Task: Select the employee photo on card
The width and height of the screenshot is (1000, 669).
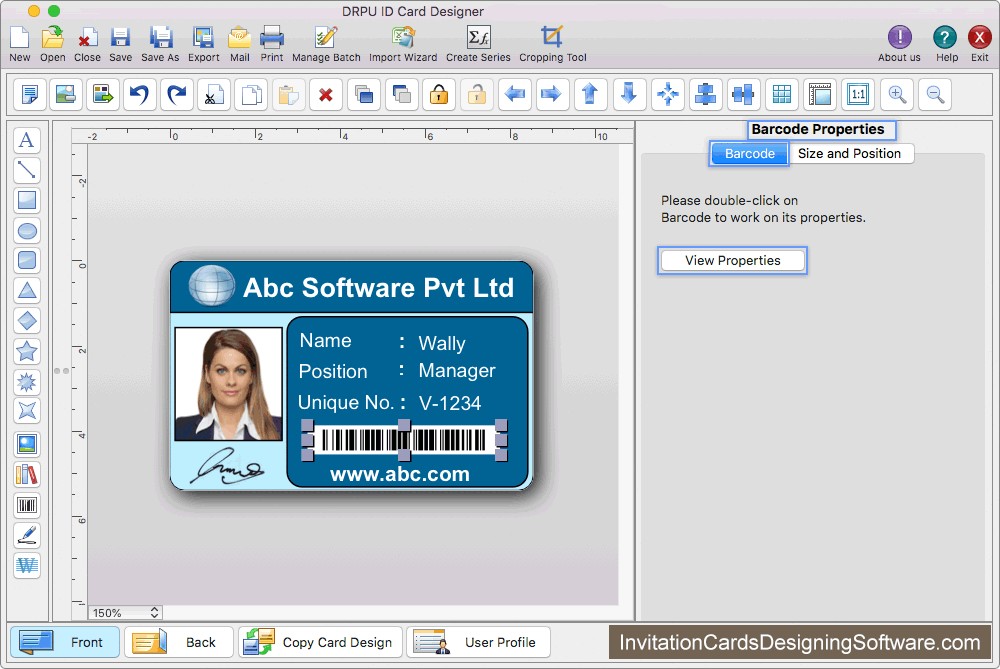Action: click(x=228, y=384)
